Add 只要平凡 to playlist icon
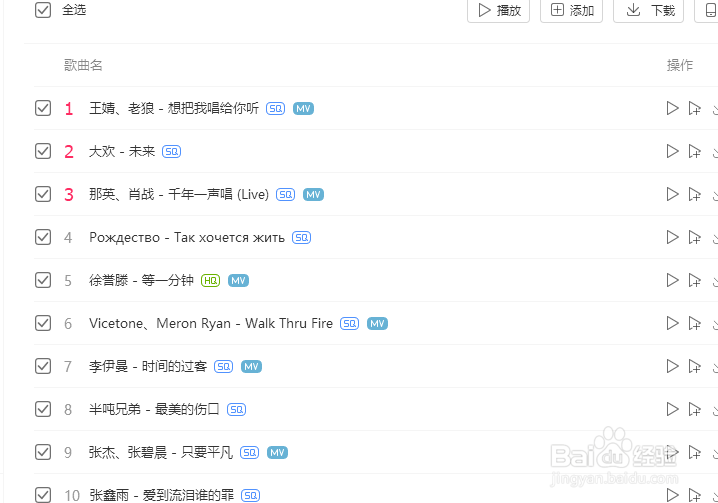The height and width of the screenshot is (503, 718). pyautogui.click(x=695, y=452)
